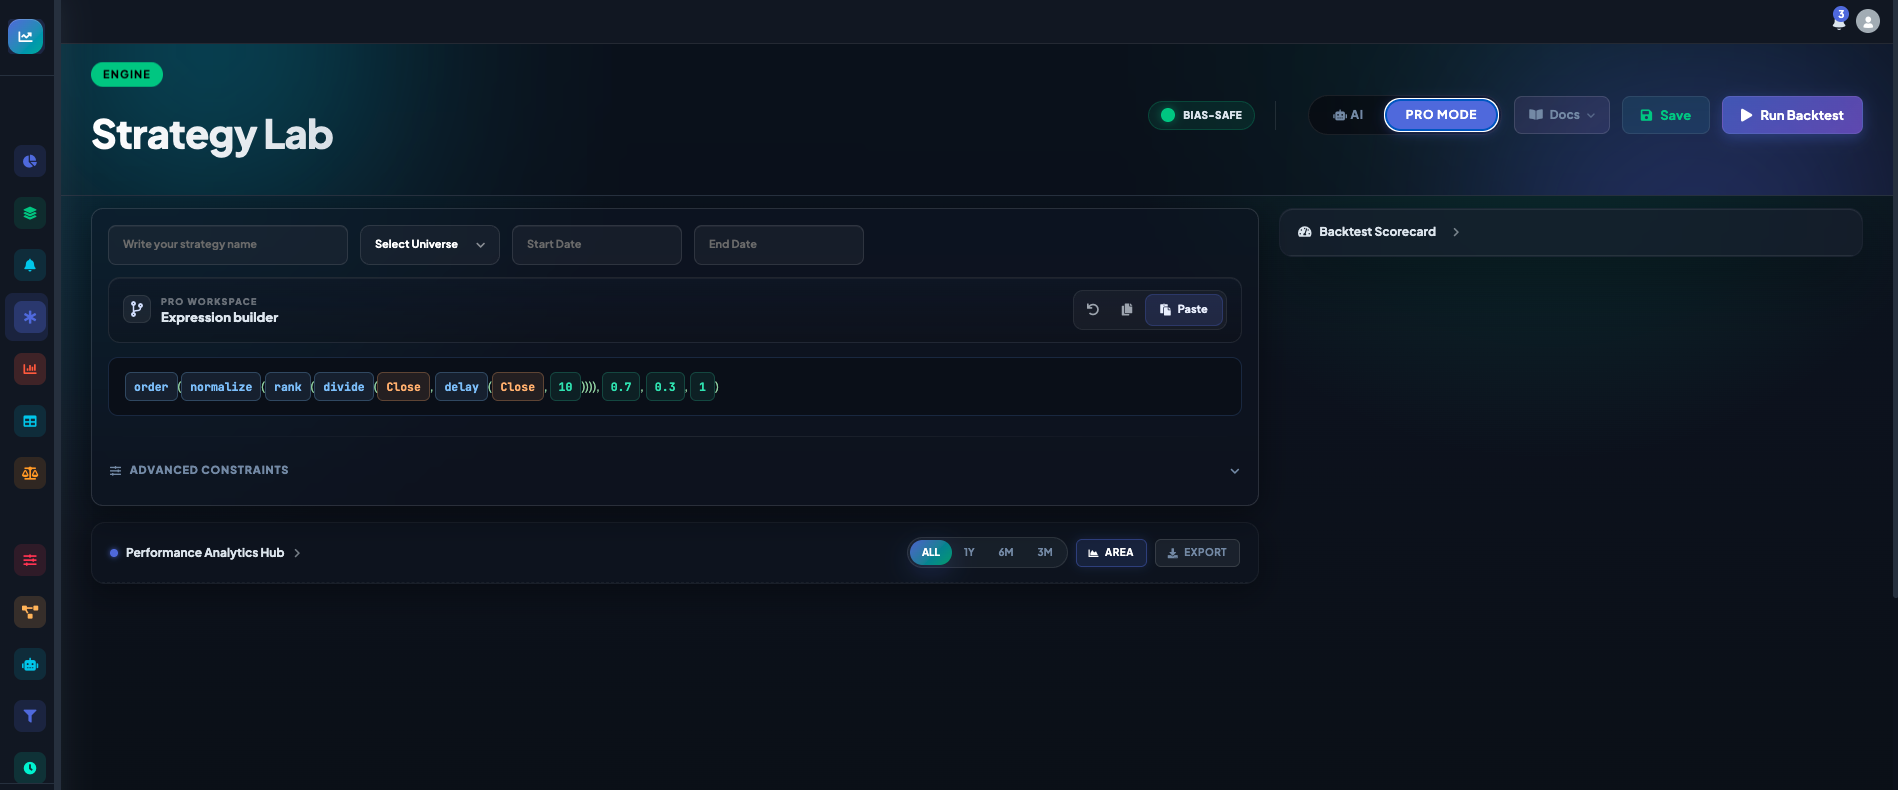Select the 'order' expression token
This screenshot has height=790, width=1898.
click(151, 387)
